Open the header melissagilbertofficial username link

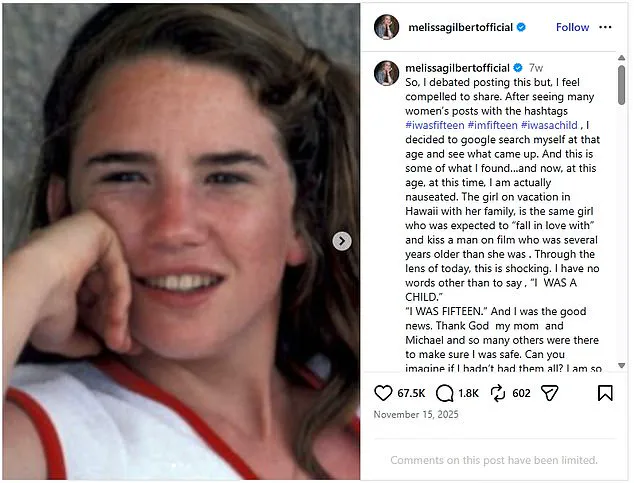(x=458, y=27)
